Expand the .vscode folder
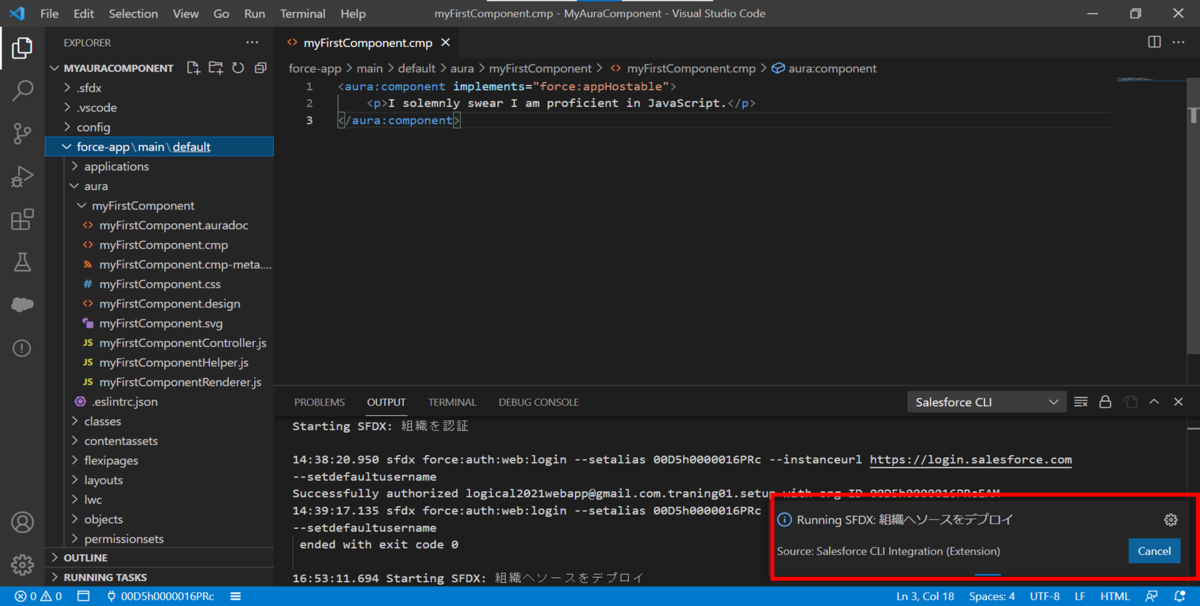 tap(160, 107)
